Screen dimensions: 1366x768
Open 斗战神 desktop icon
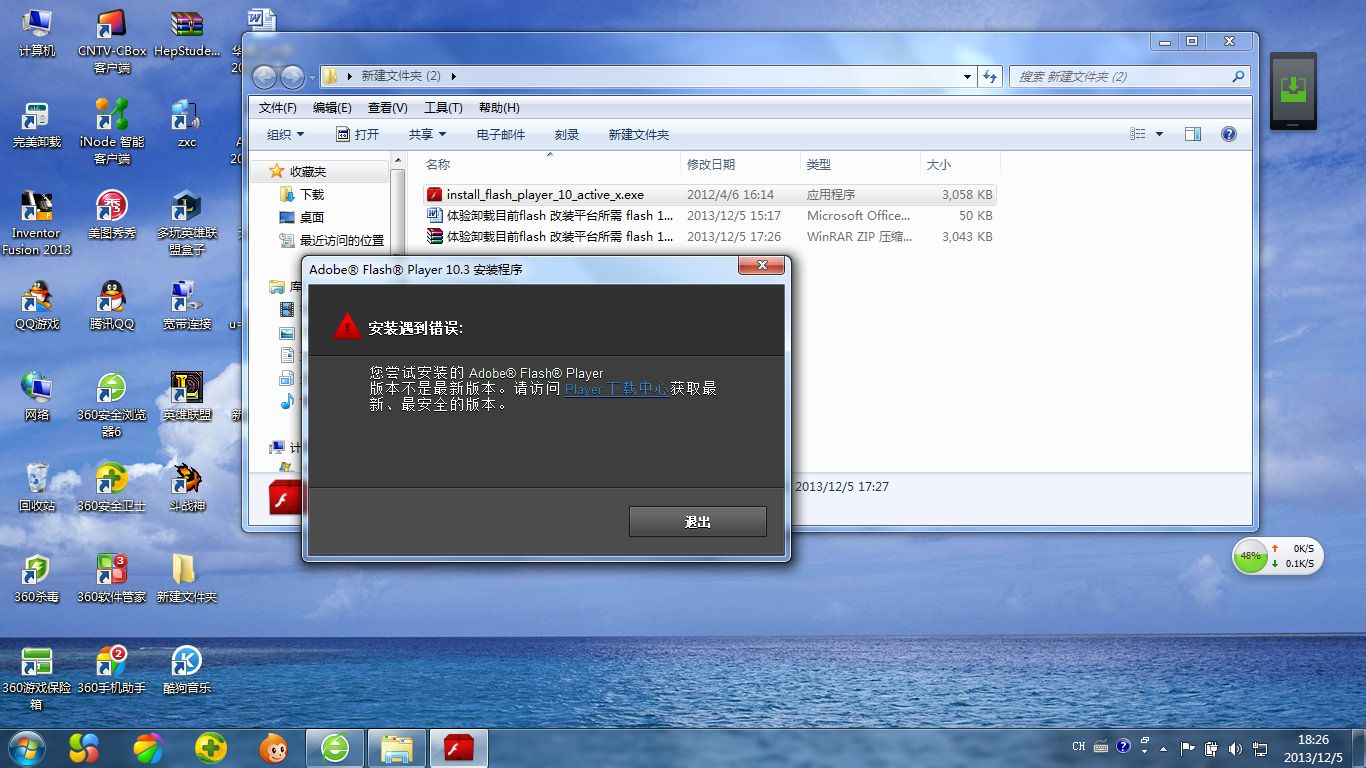click(187, 488)
